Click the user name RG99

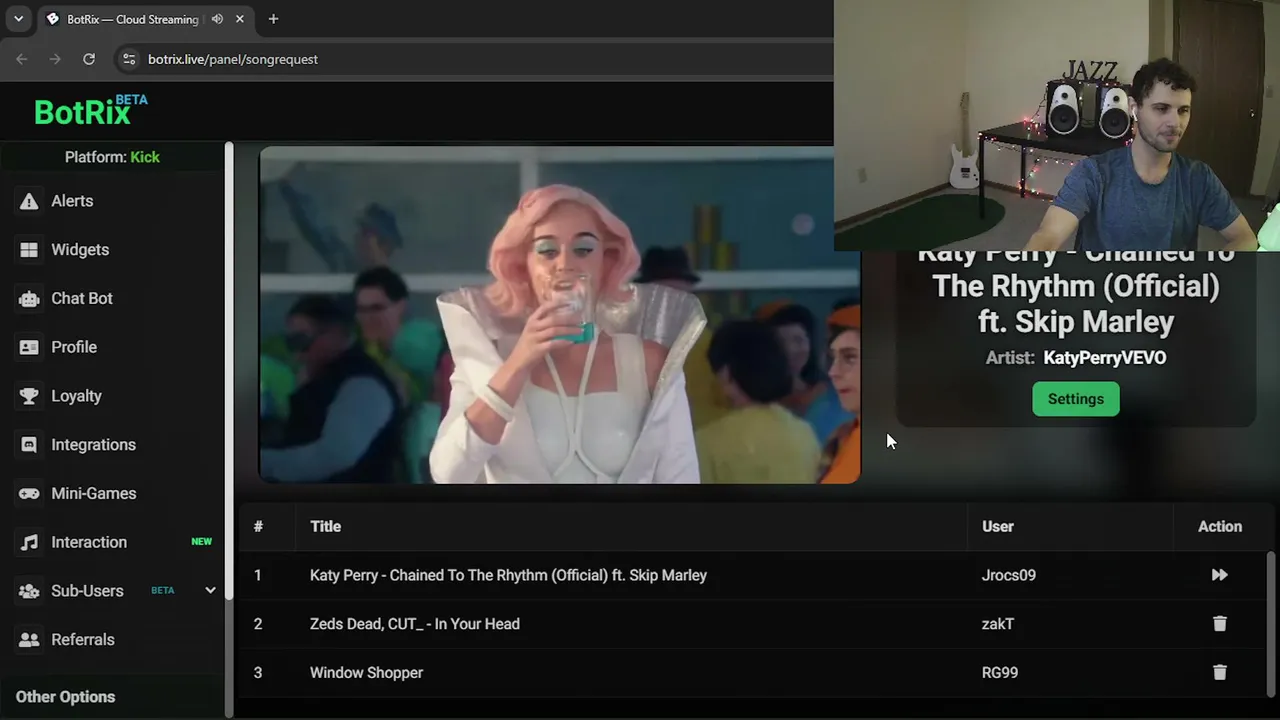tap(1000, 673)
